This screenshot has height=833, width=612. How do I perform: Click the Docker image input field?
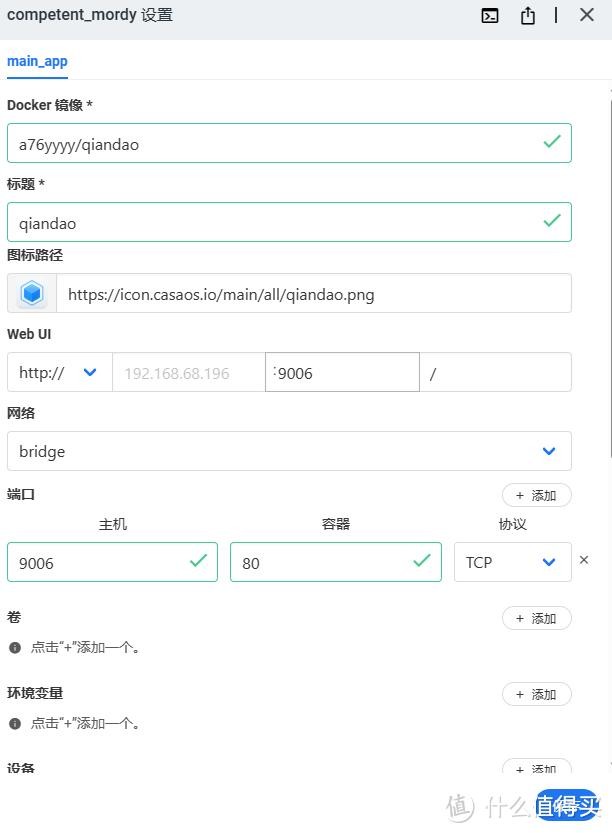pyautogui.click(x=289, y=143)
